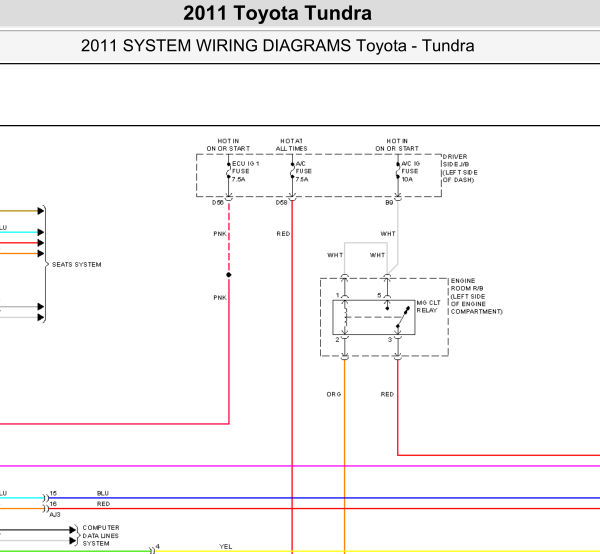Click pin number 16 at connector AJ3
600x554 pixels.
53,504
